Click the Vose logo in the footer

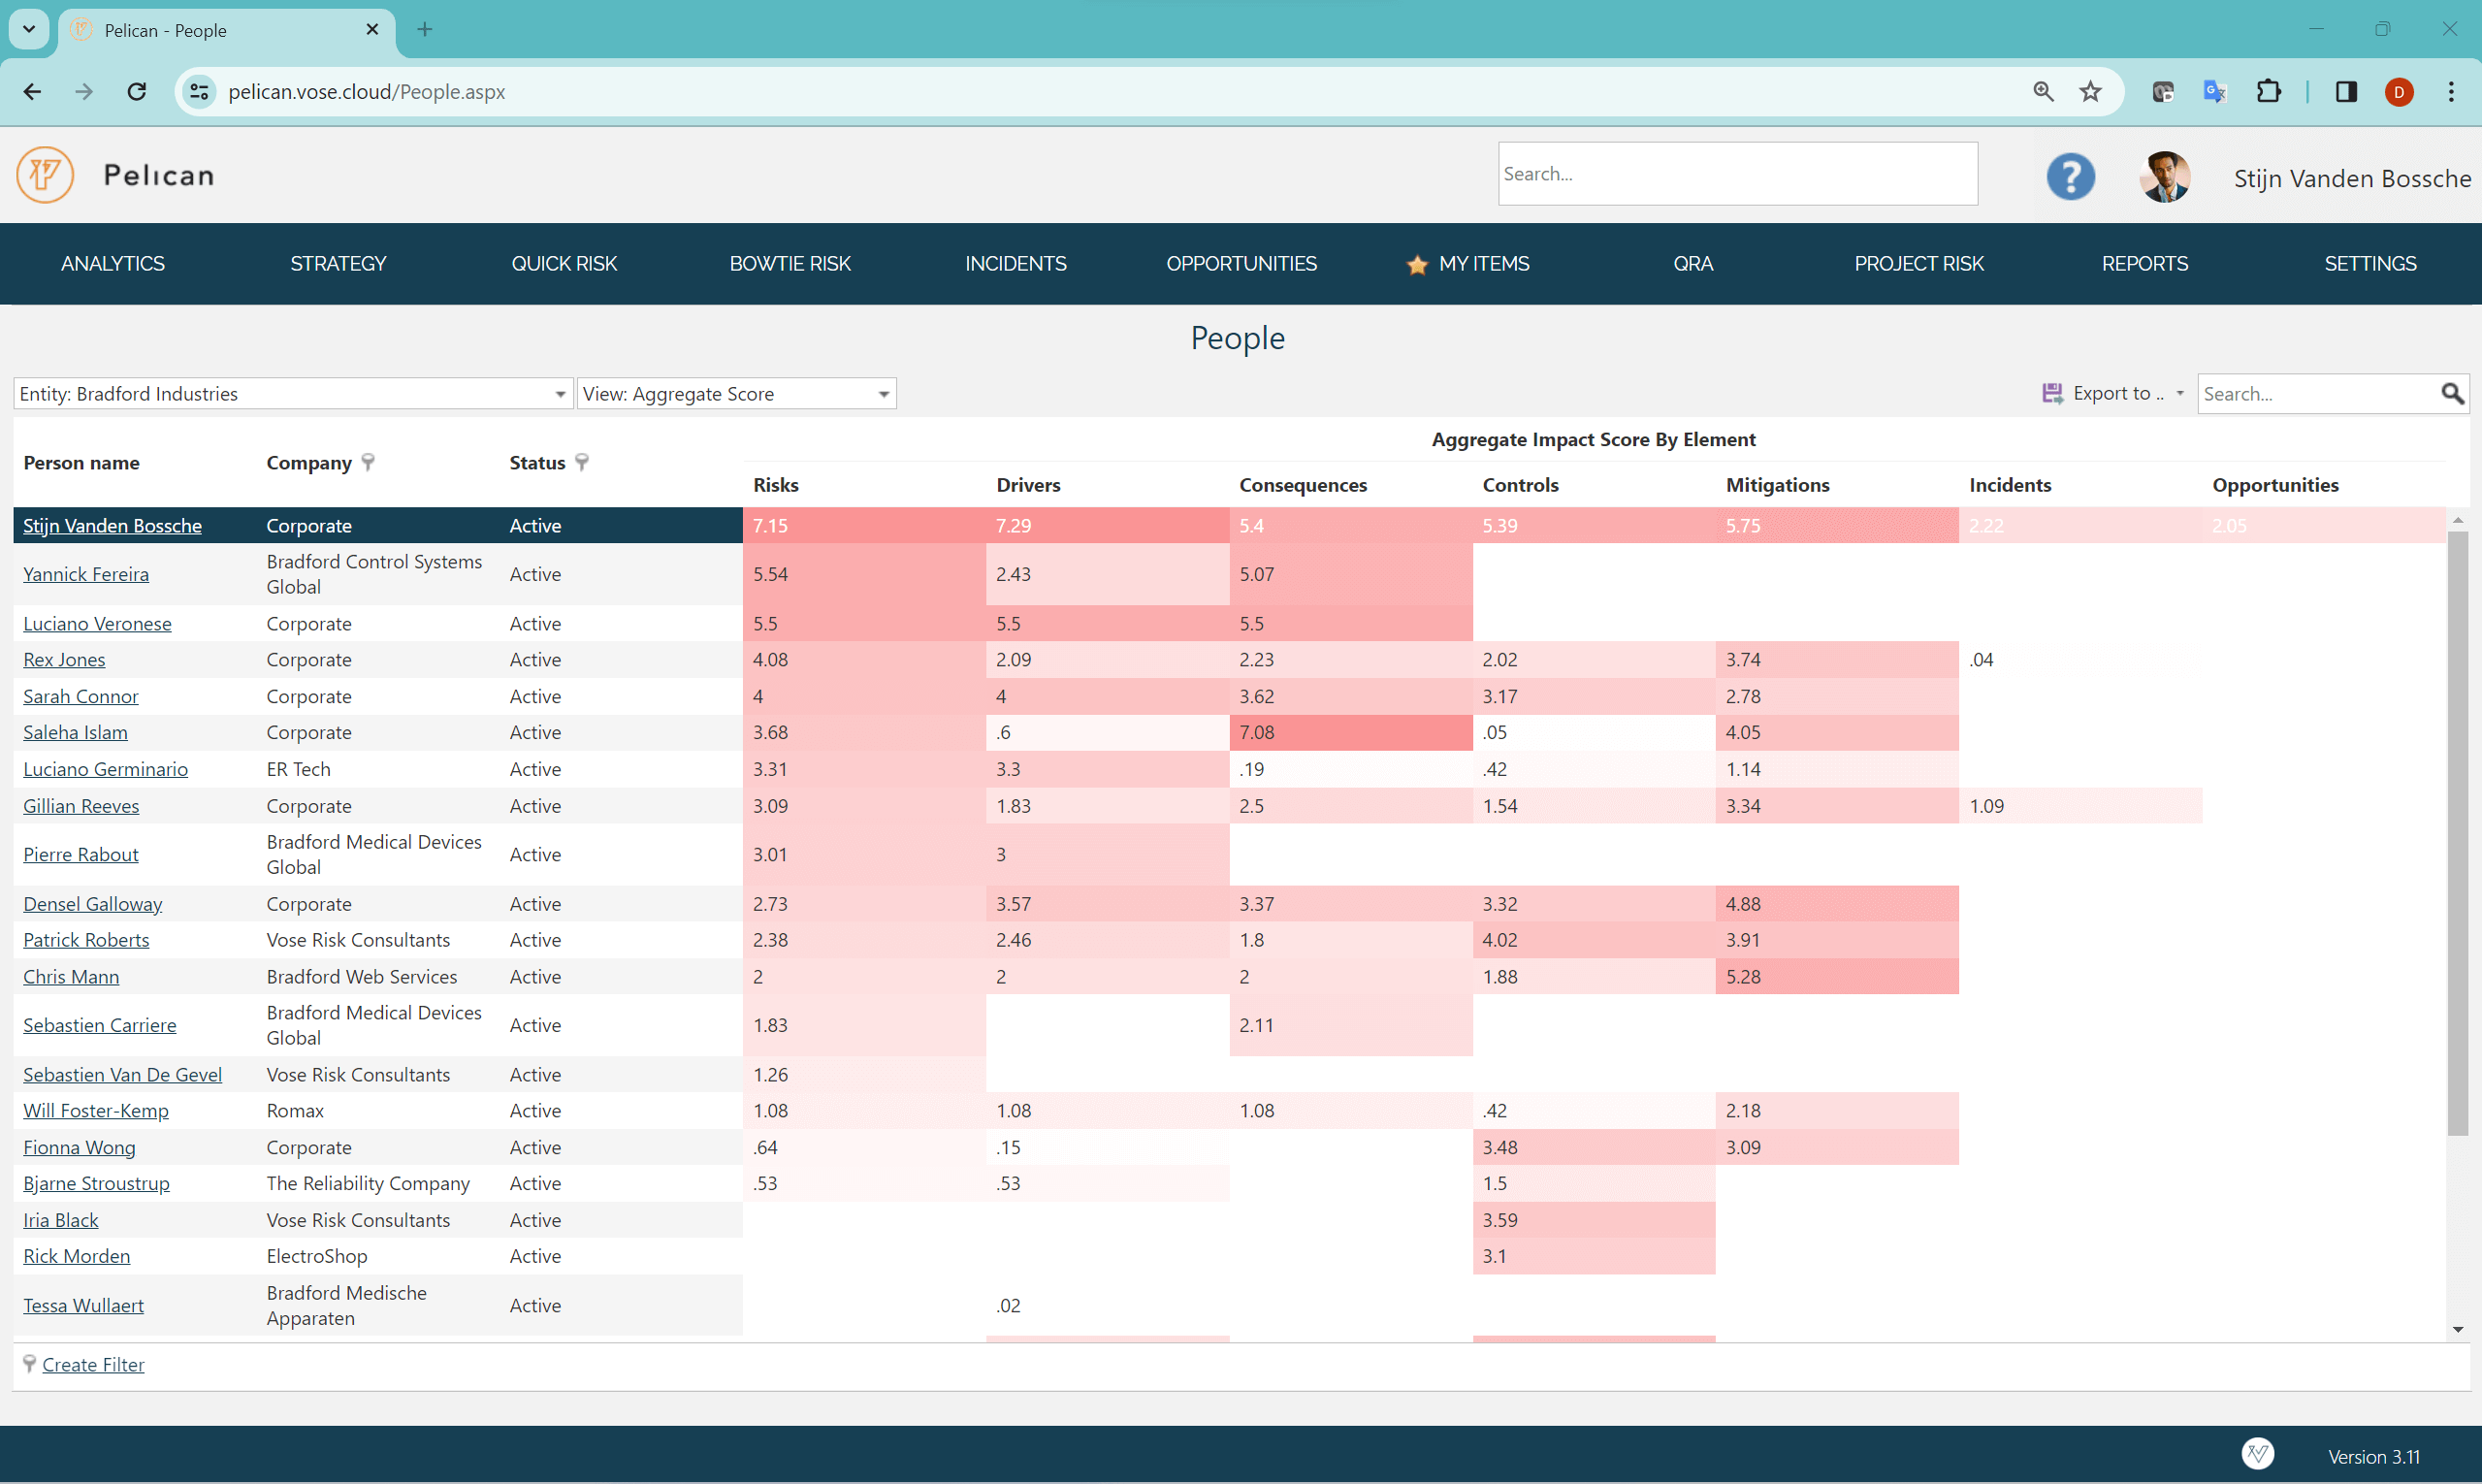point(2257,1454)
